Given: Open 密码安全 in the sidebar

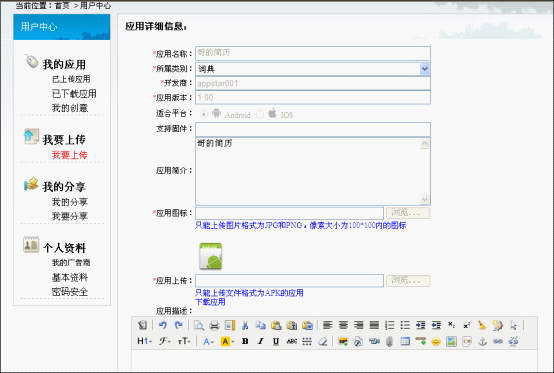Looking at the screenshot, I should [x=70, y=292].
